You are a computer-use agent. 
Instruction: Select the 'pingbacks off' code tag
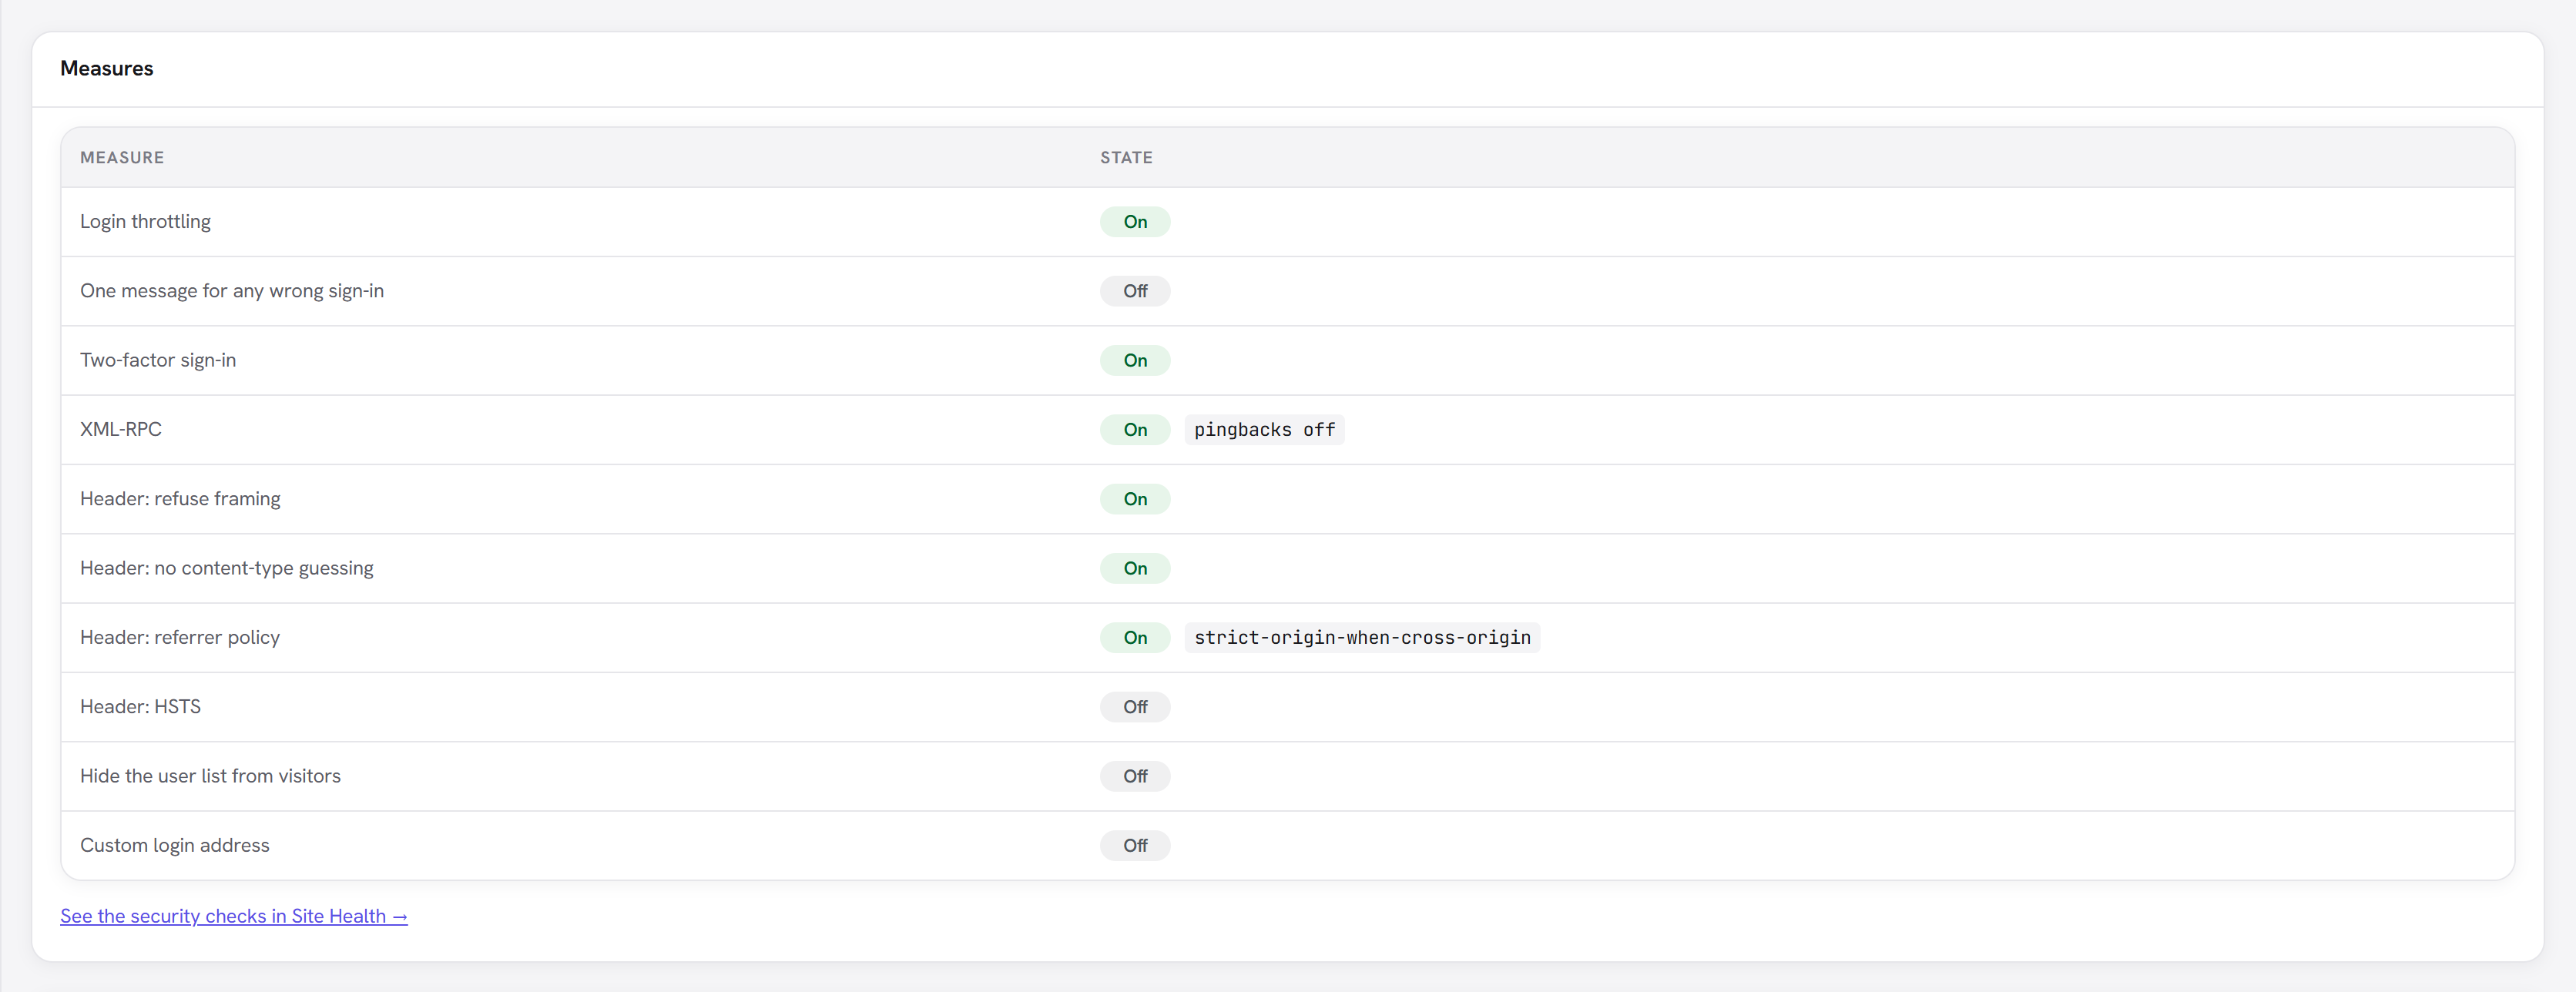pyautogui.click(x=1264, y=429)
